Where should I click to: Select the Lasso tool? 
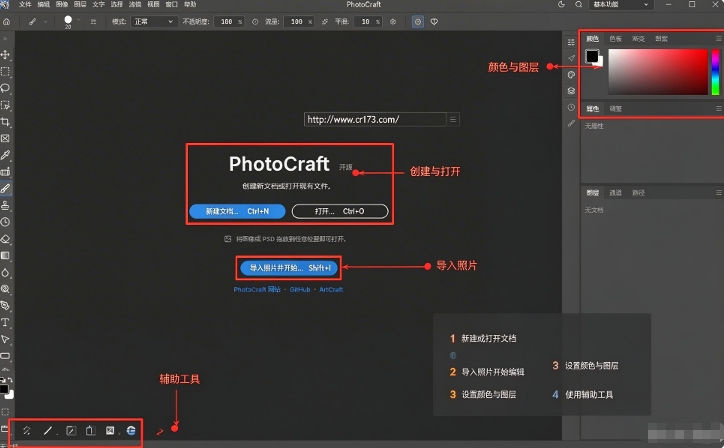click(5, 88)
